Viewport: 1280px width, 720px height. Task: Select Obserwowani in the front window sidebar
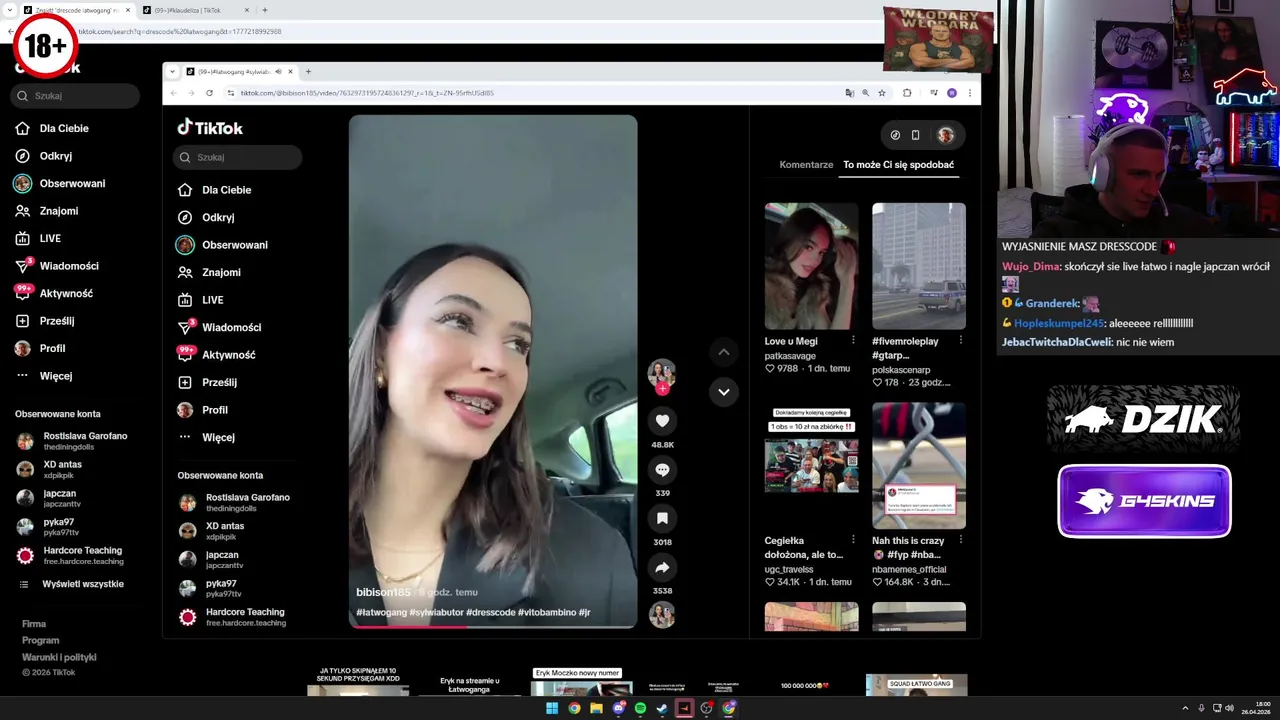coord(235,245)
